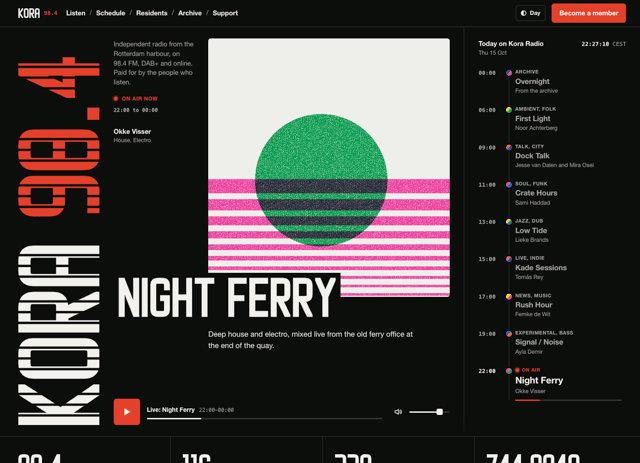Click the Night Ferry schedule color dot
The width and height of the screenshot is (640, 463).
coord(509,371)
